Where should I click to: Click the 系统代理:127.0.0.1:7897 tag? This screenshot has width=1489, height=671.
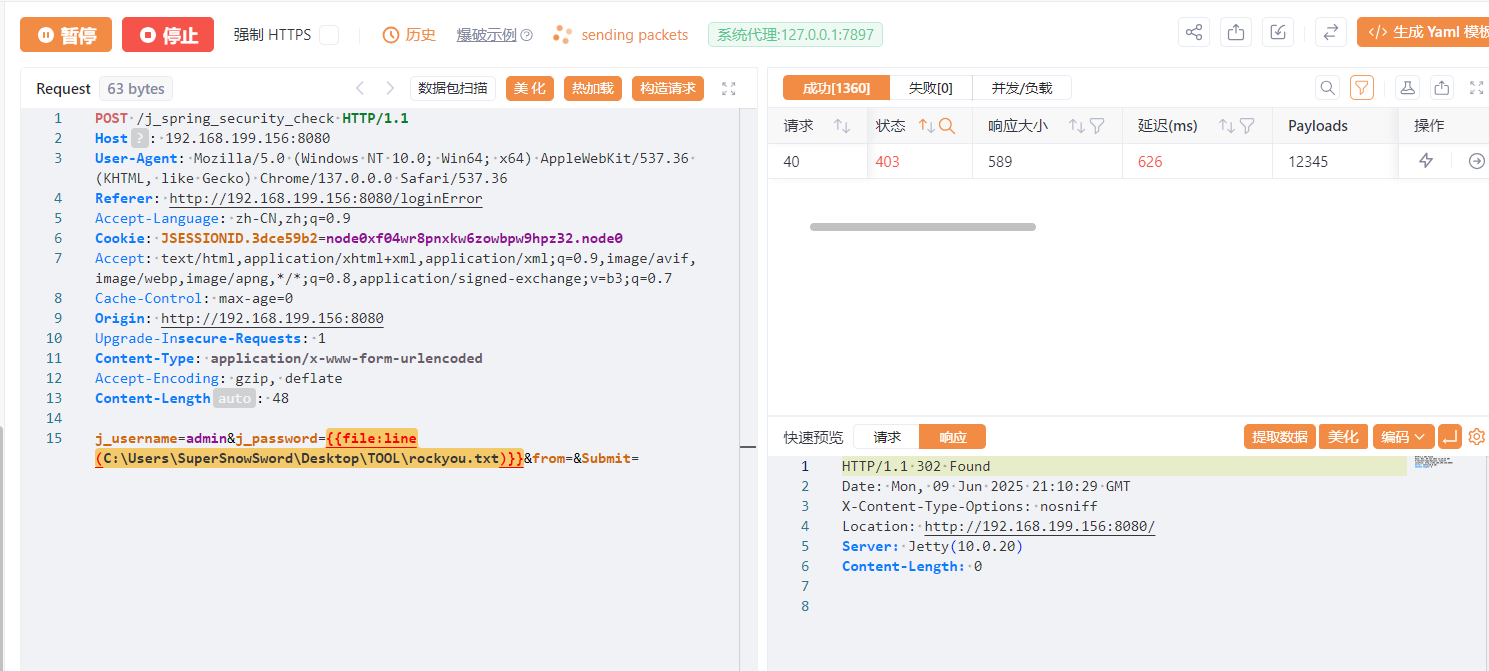click(795, 35)
